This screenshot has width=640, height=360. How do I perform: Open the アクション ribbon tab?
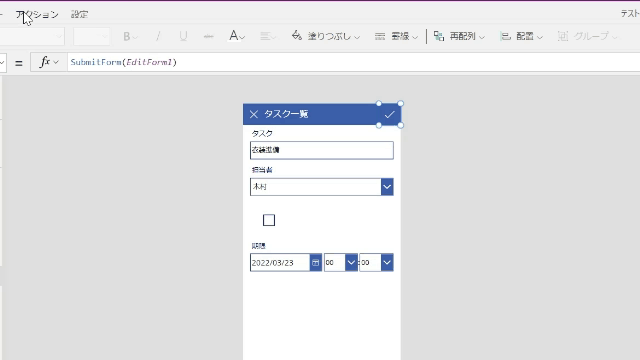pyautogui.click(x=37, y=14)
